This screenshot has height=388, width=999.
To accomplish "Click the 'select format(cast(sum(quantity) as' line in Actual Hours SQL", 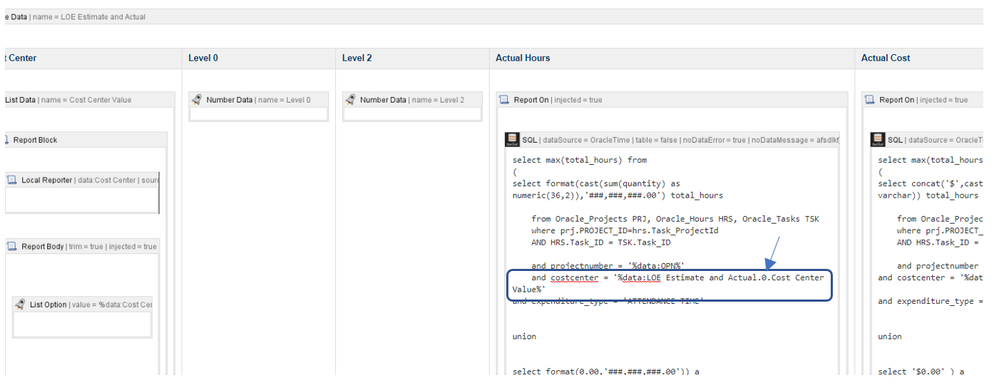I will 596,183.
